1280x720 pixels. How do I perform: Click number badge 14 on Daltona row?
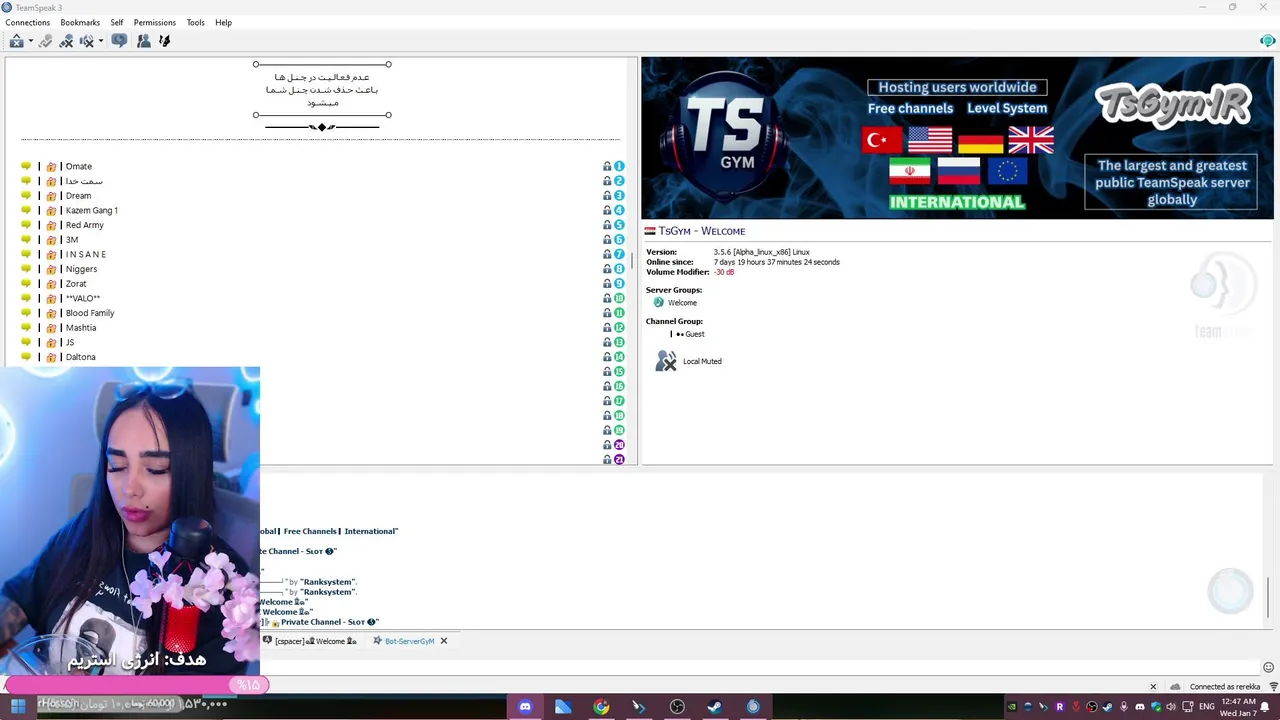619,357
